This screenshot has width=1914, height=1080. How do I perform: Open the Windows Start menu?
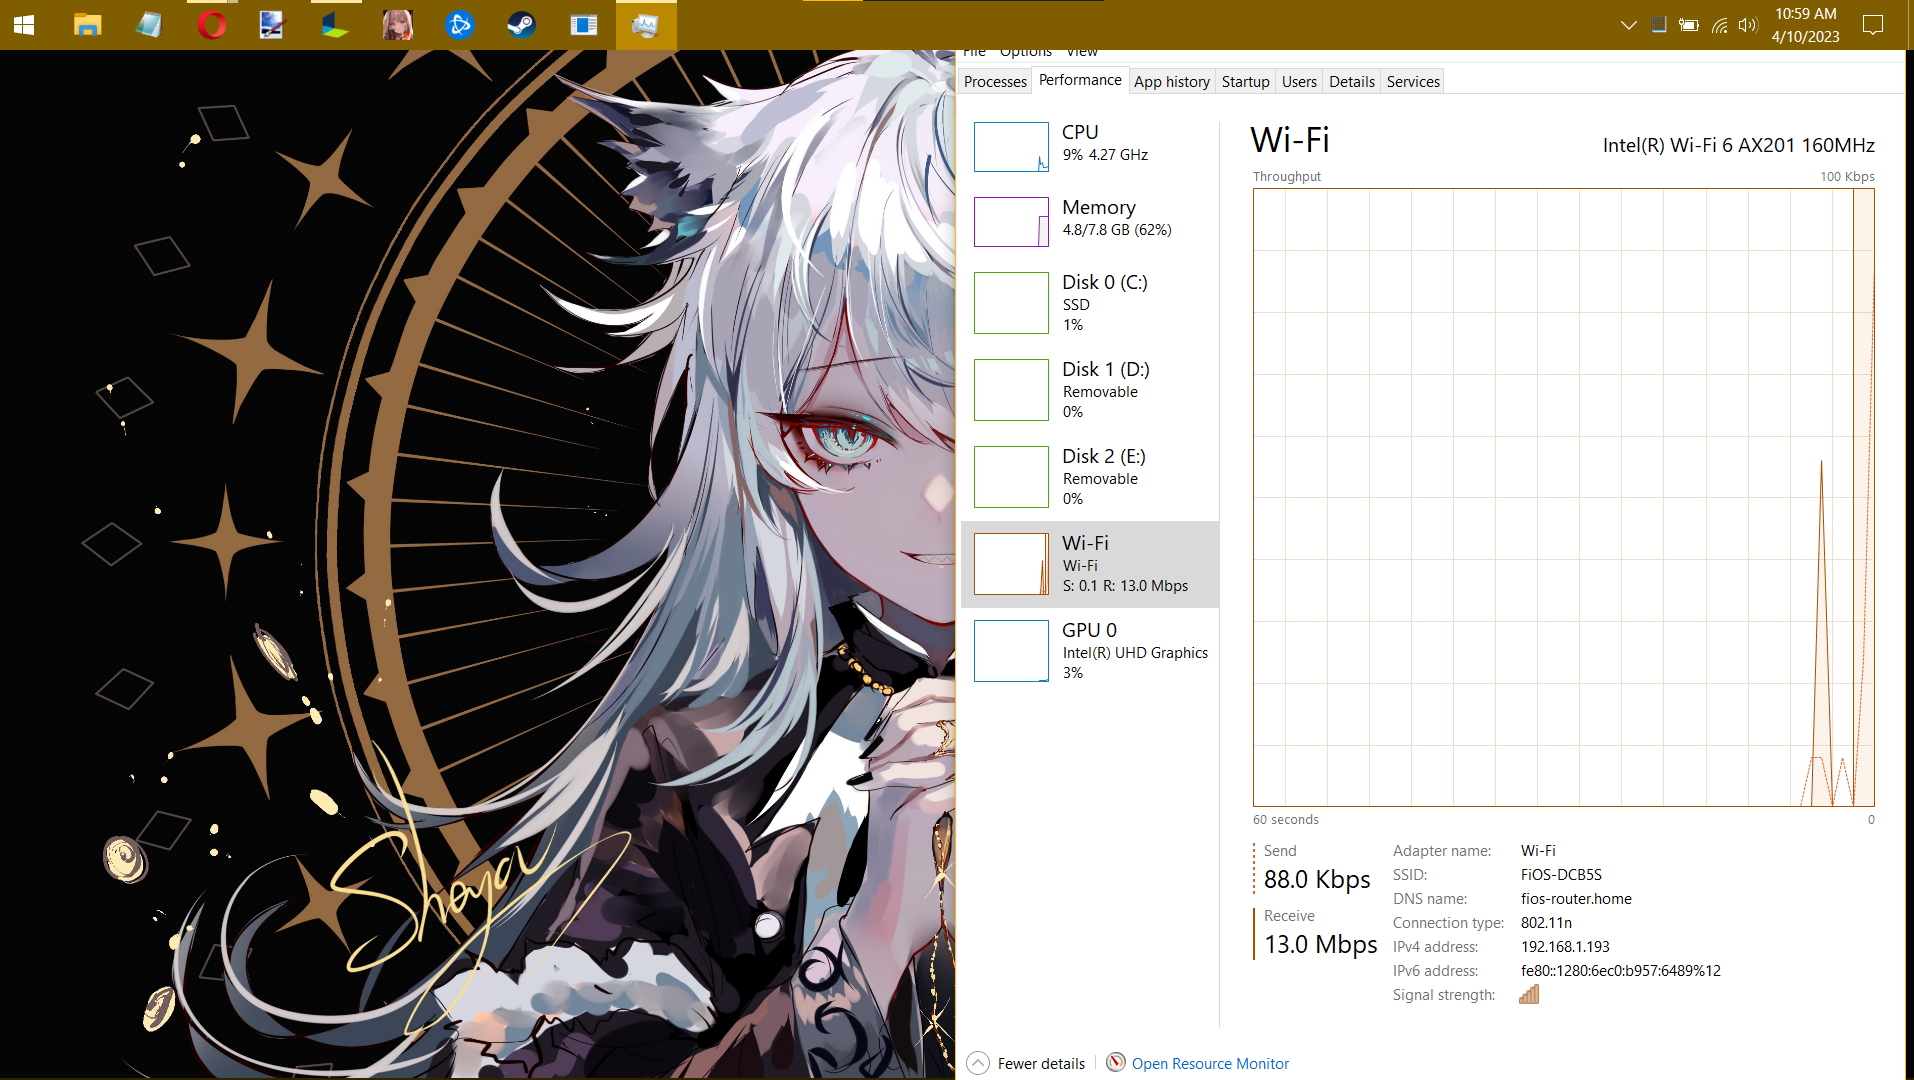coord(24,25)
